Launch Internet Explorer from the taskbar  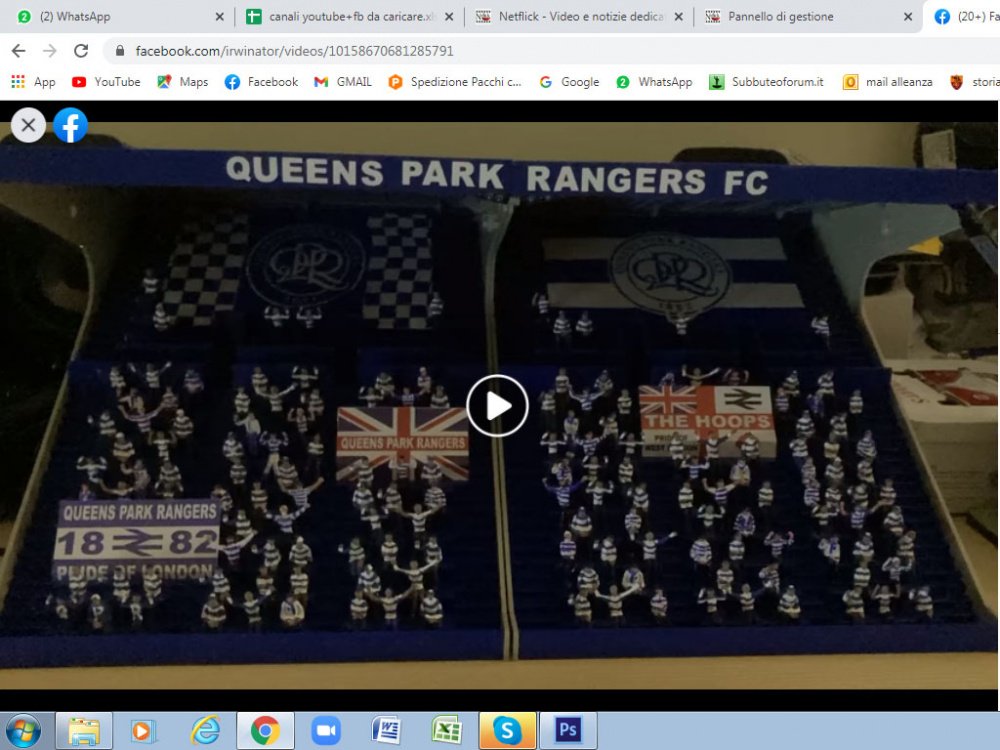click(x=205, y=731)
